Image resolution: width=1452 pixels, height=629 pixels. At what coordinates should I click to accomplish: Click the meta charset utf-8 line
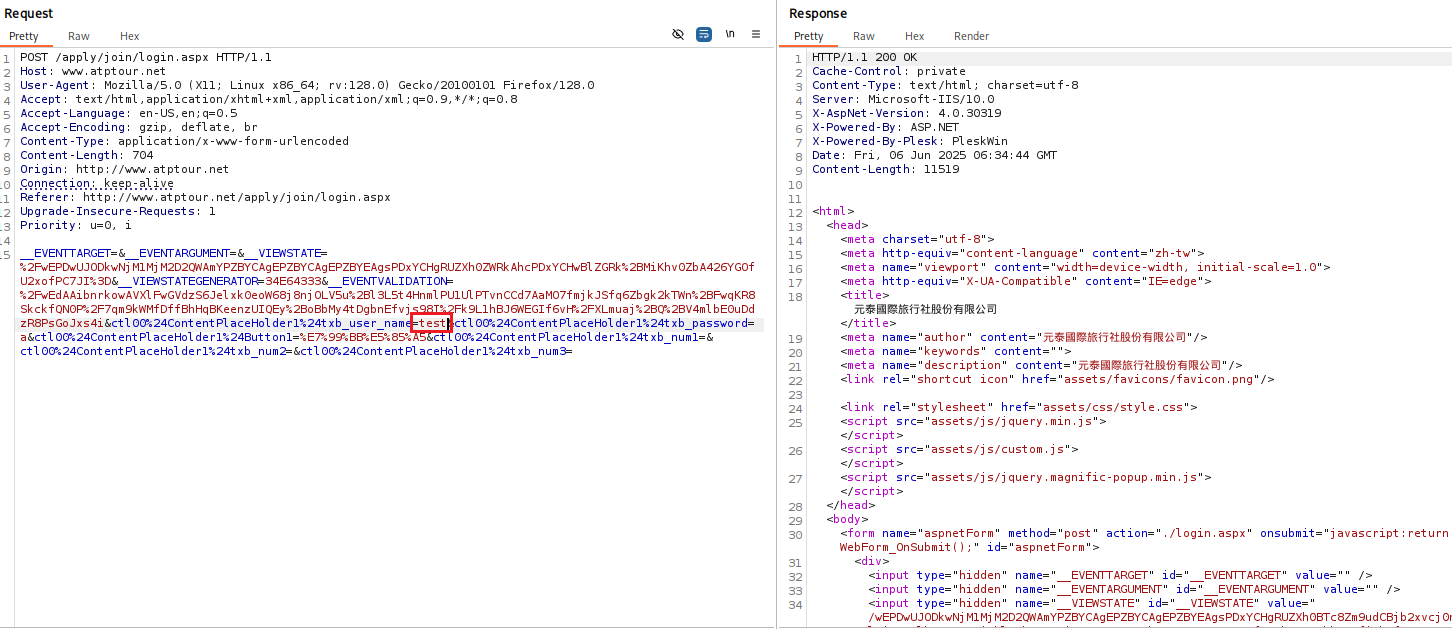(x=917, y=239)
